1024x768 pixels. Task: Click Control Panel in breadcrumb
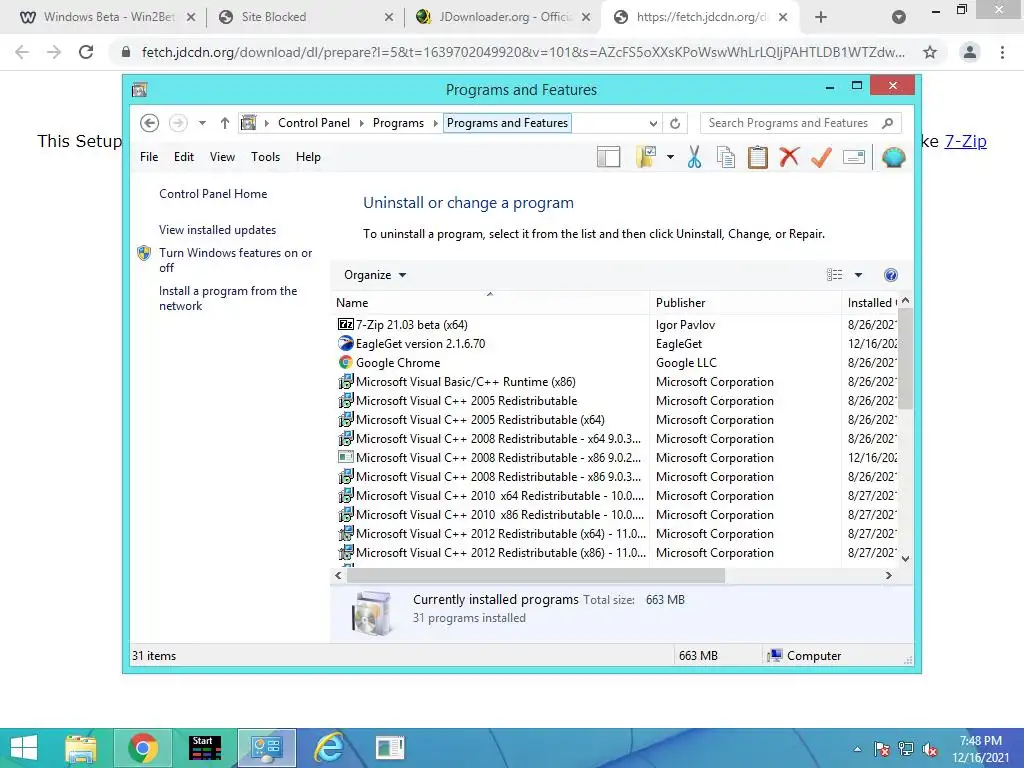coord(313,123)
